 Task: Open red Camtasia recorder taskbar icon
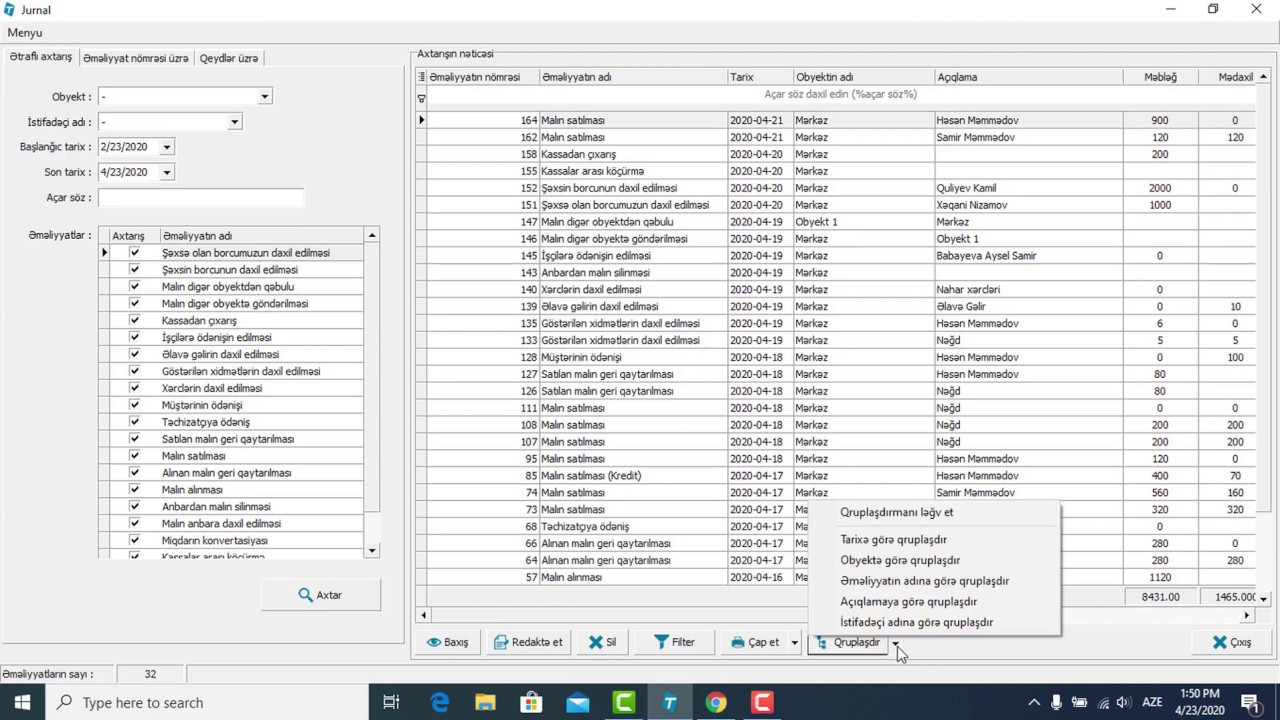point(762,703)
